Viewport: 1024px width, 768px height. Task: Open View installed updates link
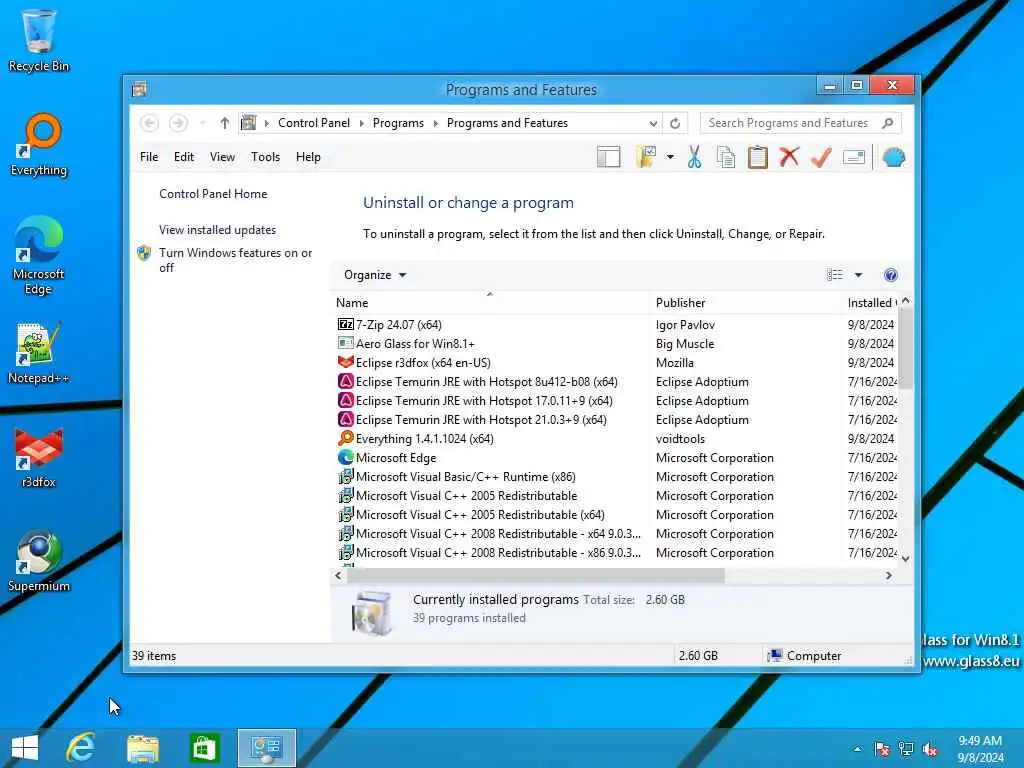217,230
